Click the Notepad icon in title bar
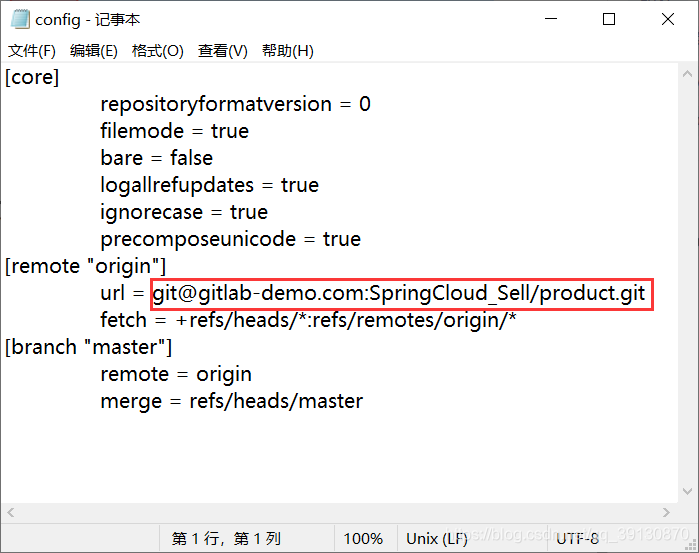 (20, 20)
